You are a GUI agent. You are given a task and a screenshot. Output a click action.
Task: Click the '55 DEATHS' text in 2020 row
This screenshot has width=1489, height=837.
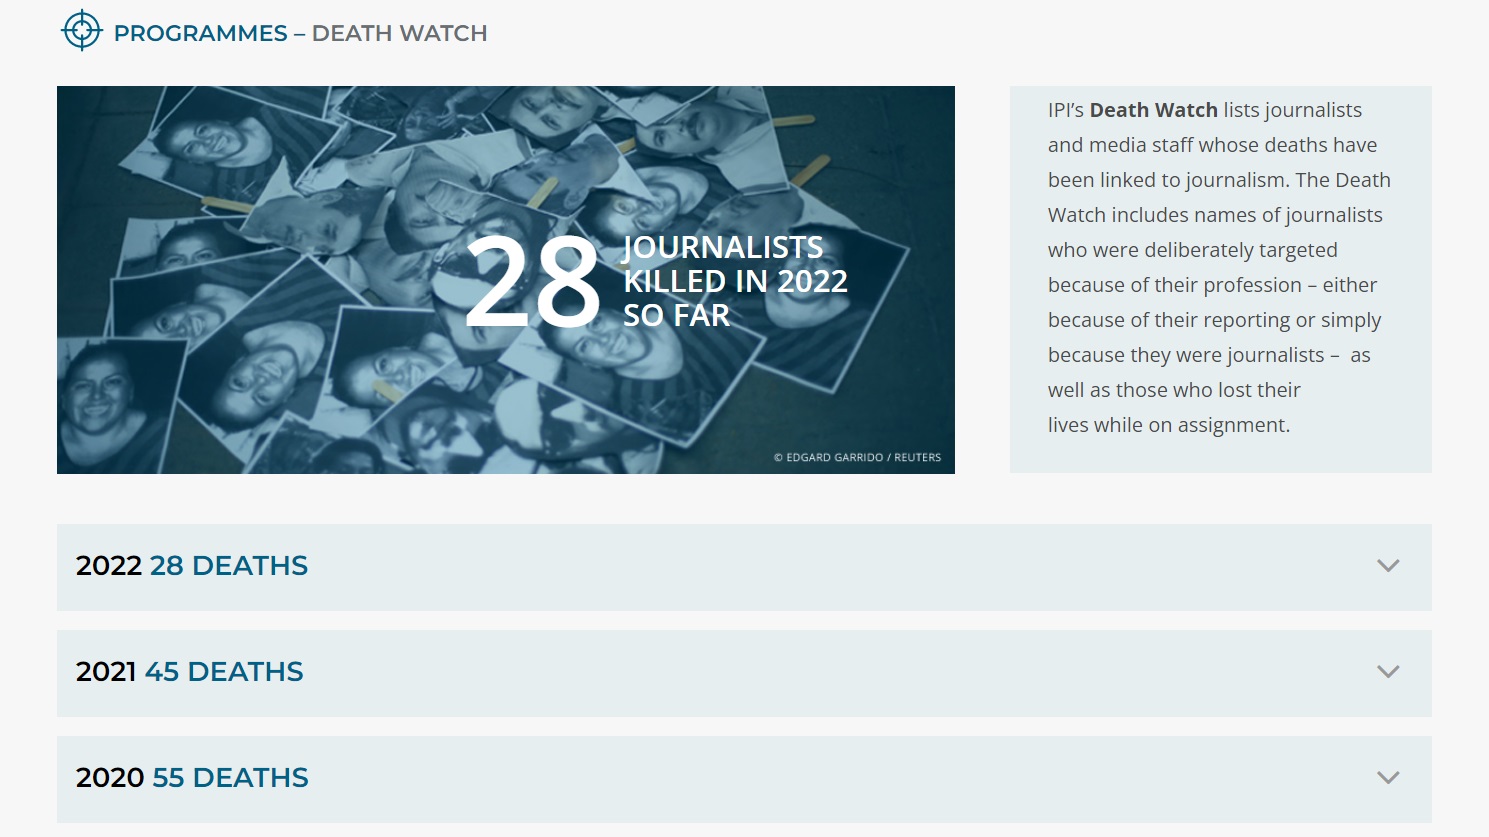click(231, 778)
